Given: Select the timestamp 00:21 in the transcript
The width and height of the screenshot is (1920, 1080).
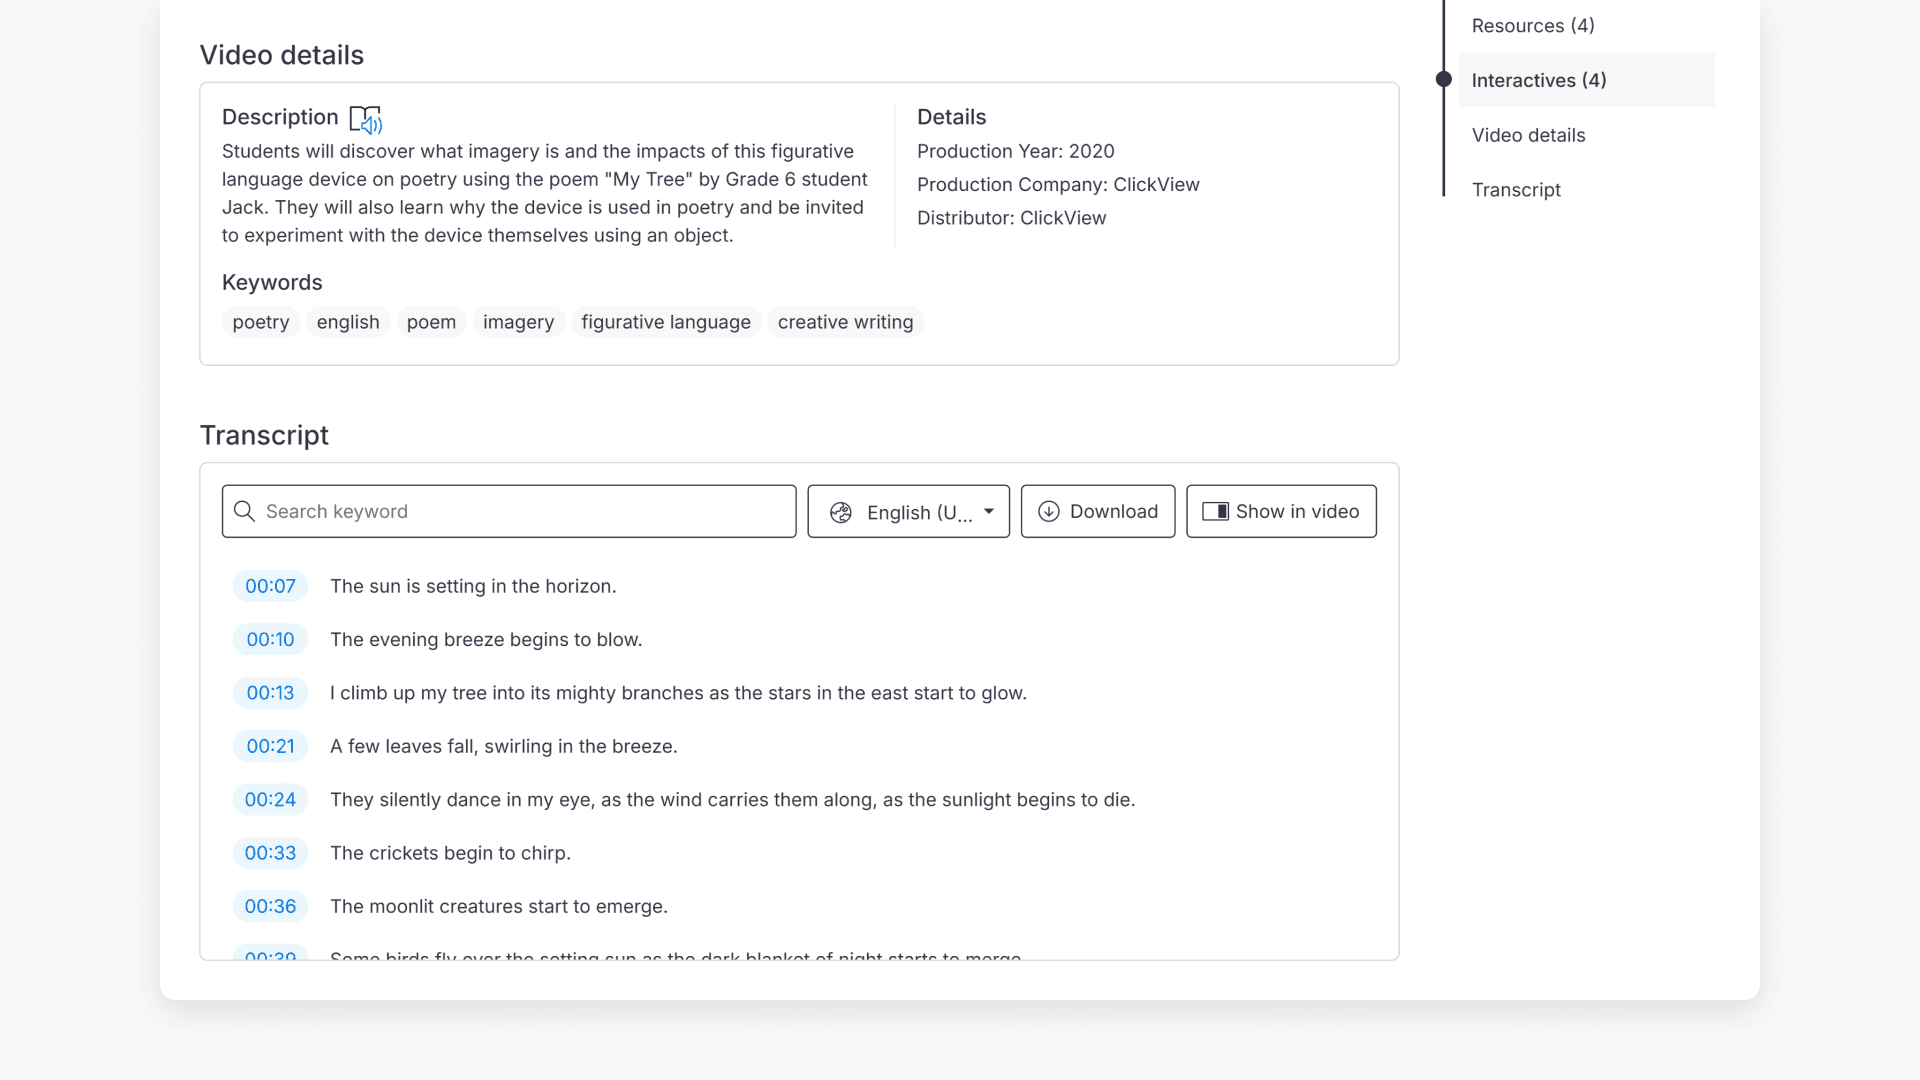Looking at the screenshot, I should pos(270,746).
